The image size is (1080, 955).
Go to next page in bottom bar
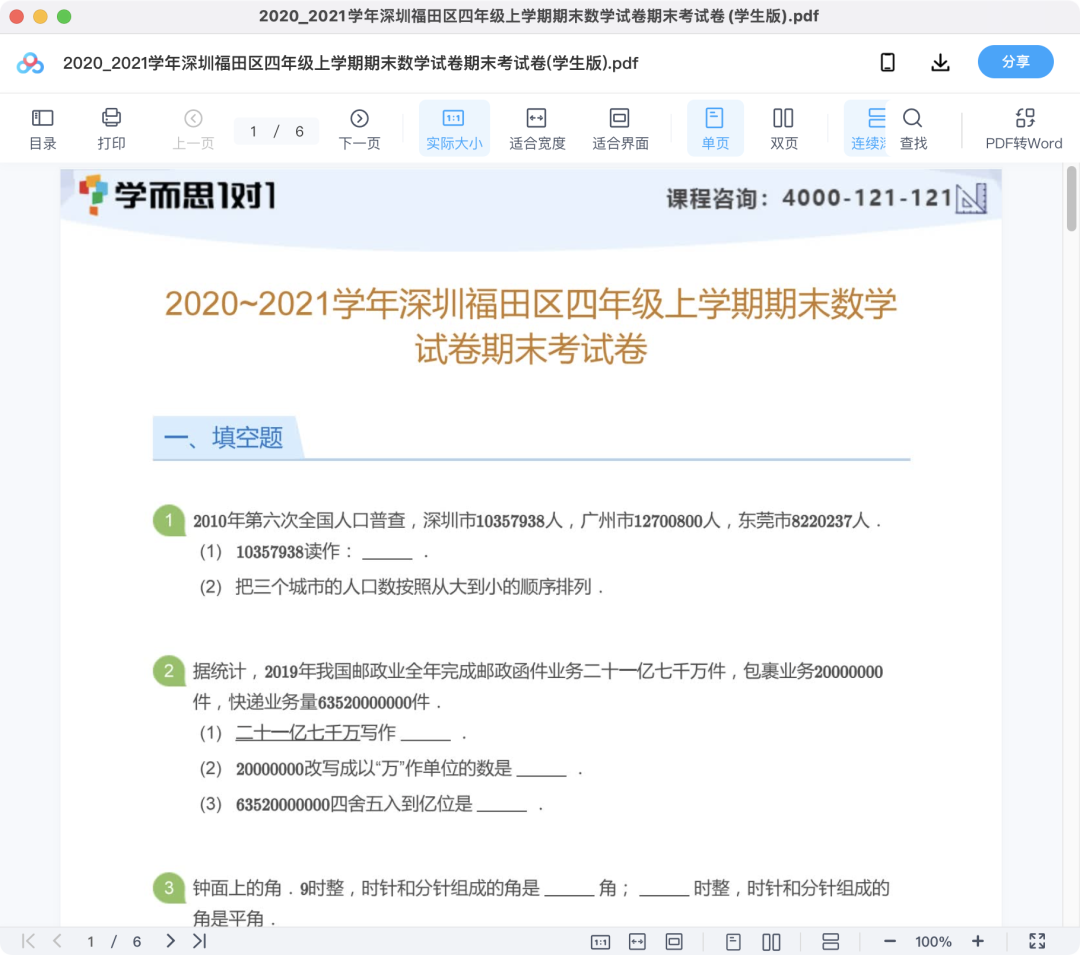170,941
